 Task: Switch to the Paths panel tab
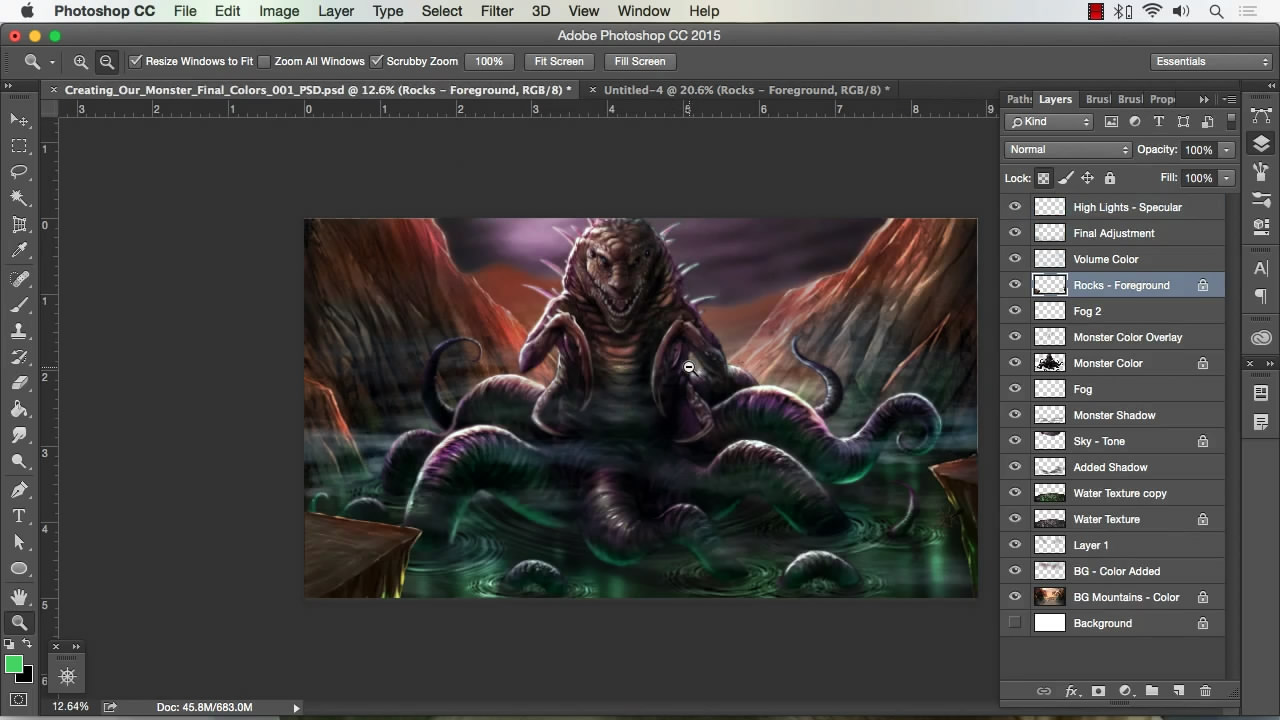pyautogui.click(x=1017, y=99)
